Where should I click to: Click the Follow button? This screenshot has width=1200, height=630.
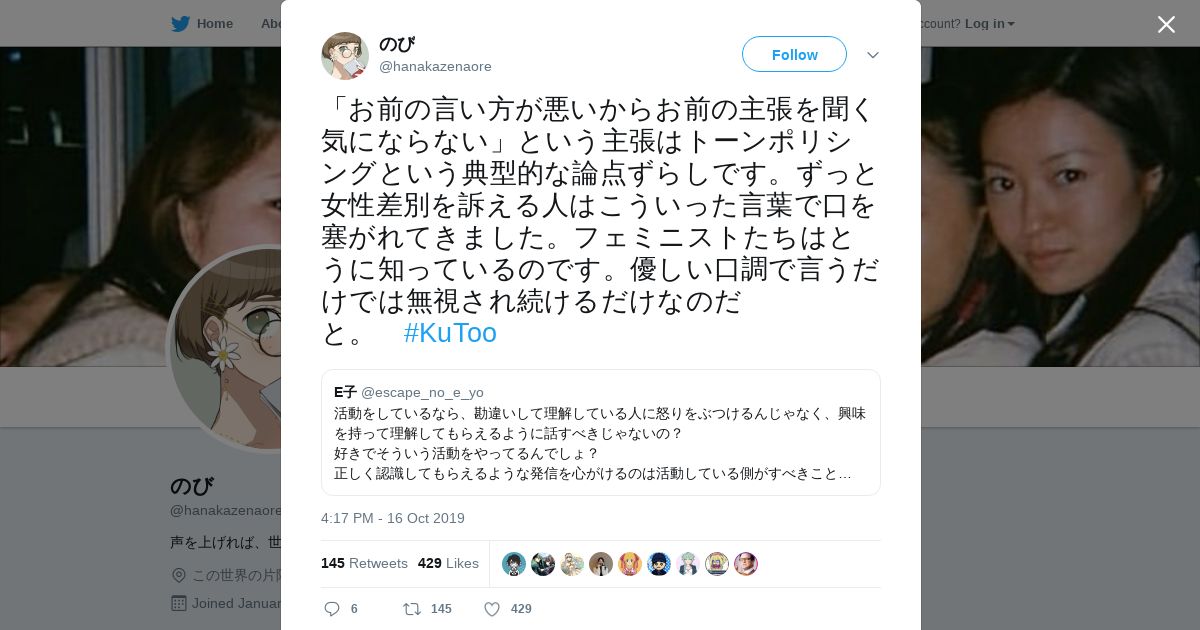click(794, 54)
